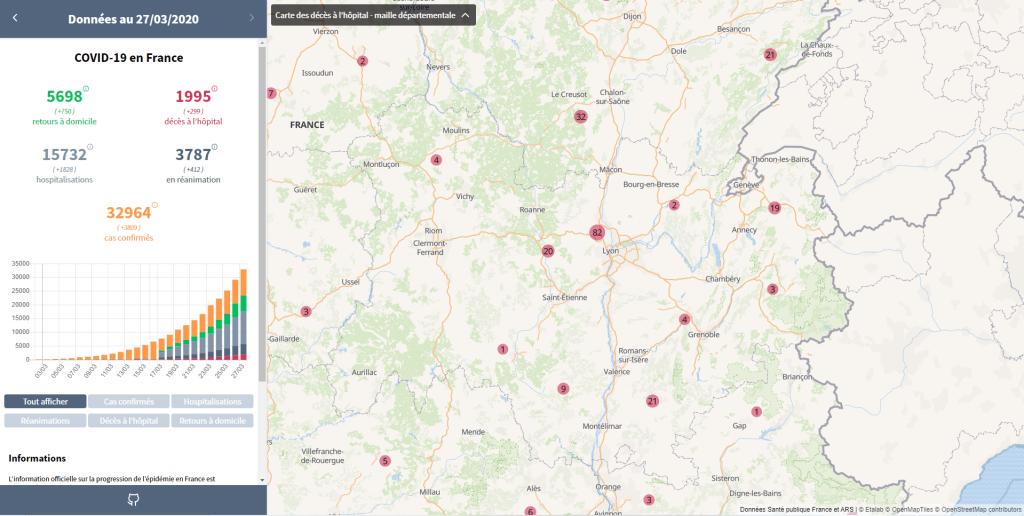Toggle the Cas confirmés chart filter
Image resolution: width=1024 pixels, height=516 pixels.
pos(129,401)
